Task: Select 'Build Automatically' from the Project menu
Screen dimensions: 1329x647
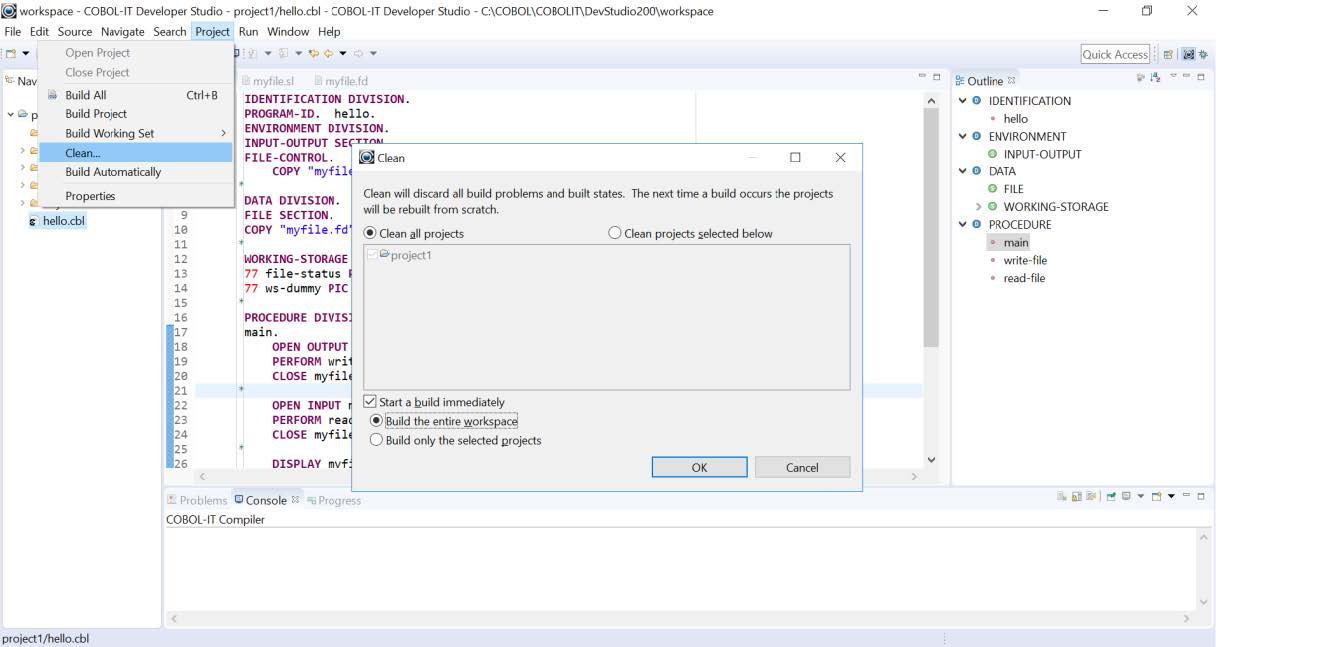Action: [113, 172]
